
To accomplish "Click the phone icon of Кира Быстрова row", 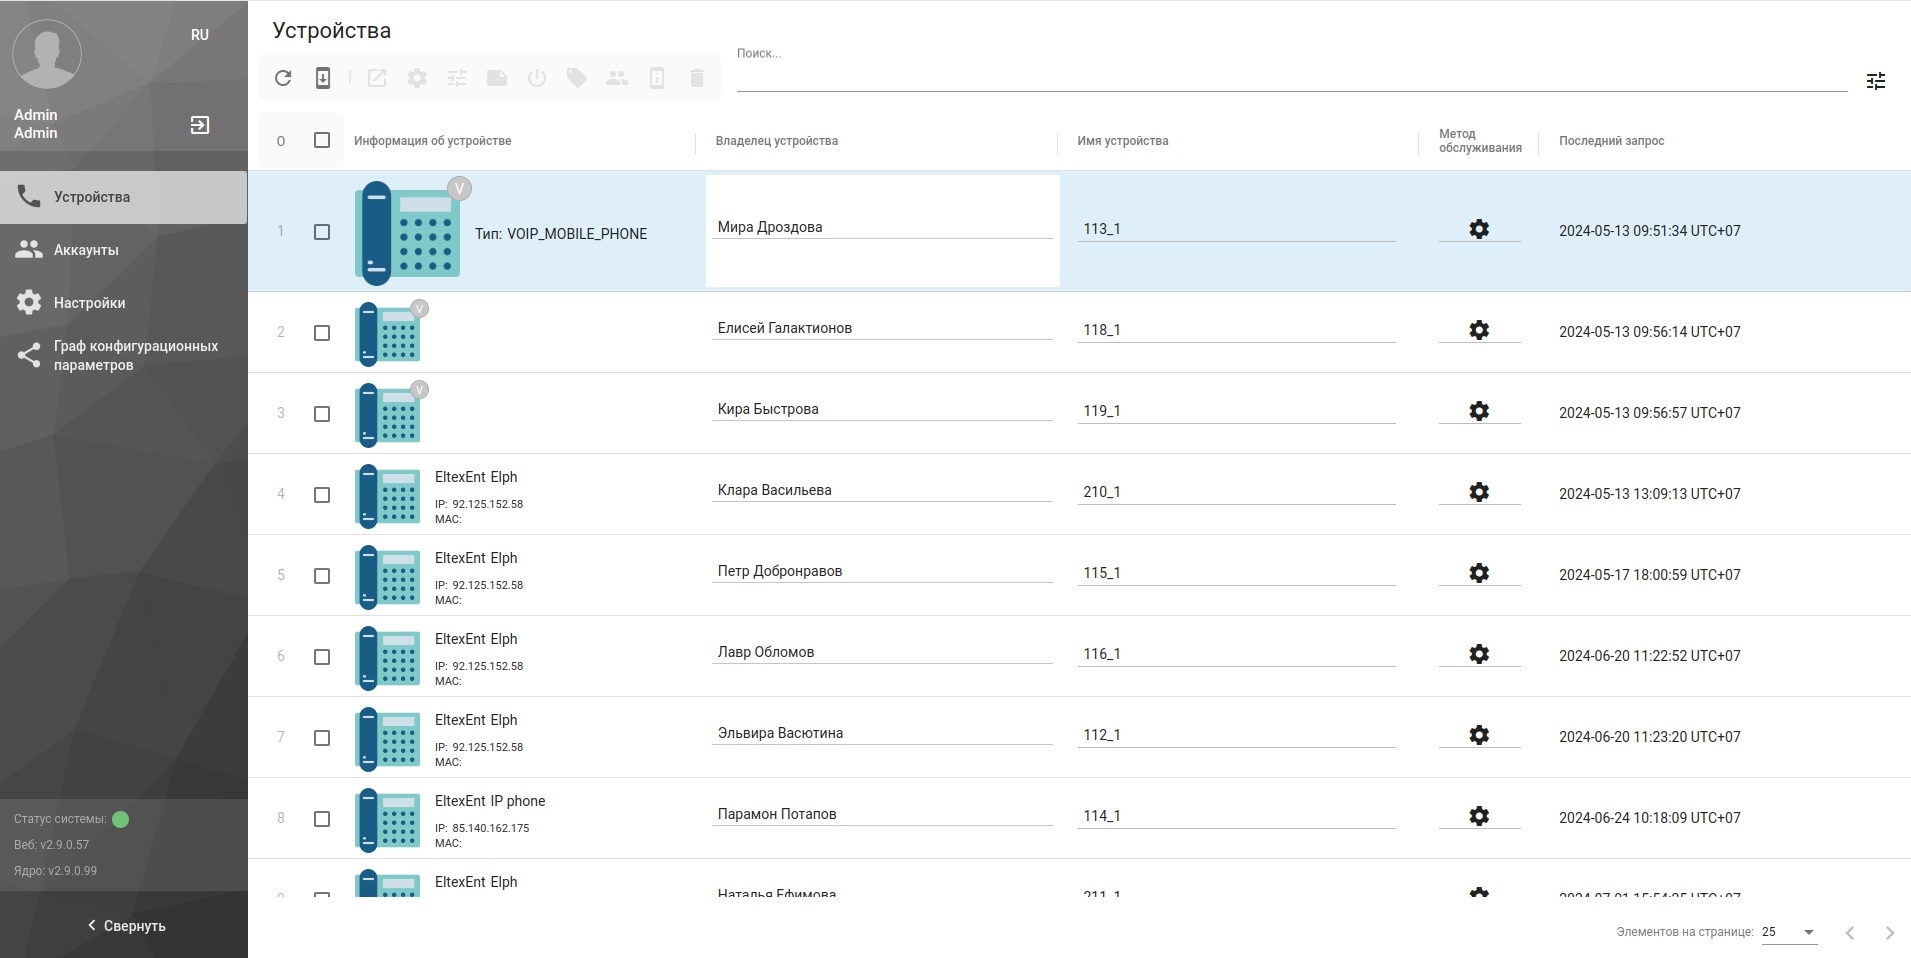I will (x=388, y=413).
